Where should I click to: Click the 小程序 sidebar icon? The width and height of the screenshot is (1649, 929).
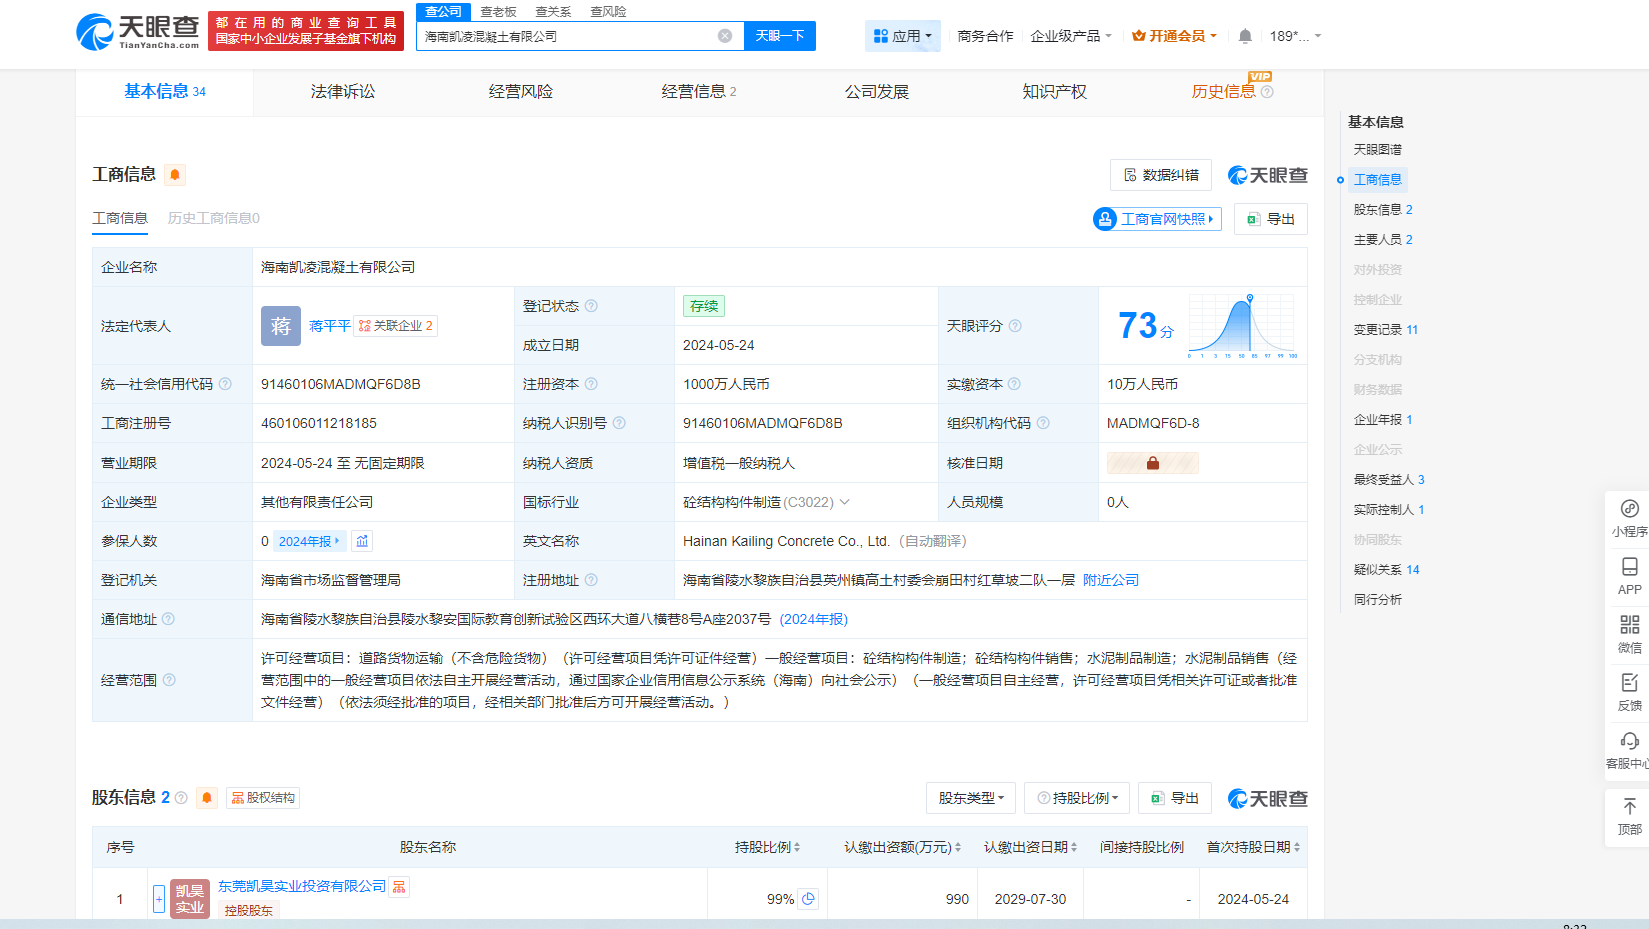pyautogui.click(x=1629, y=510)
